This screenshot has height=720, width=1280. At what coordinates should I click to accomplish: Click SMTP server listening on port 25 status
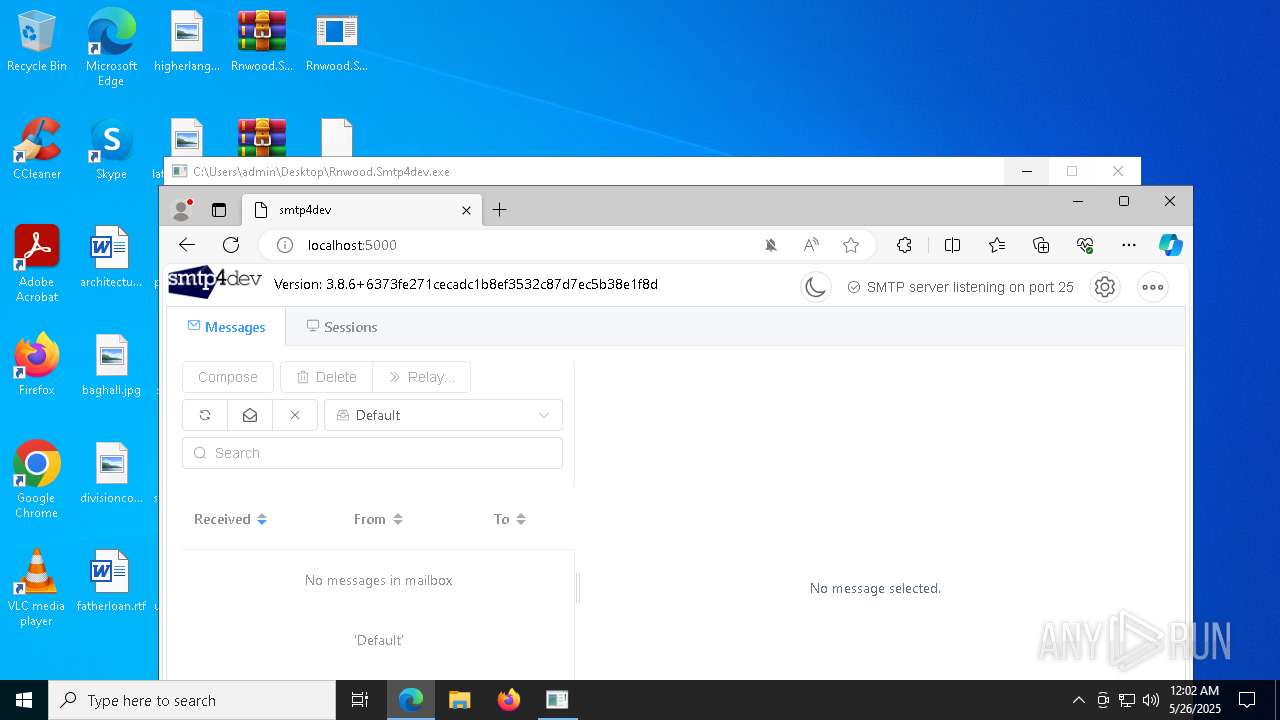coord(960,287)
